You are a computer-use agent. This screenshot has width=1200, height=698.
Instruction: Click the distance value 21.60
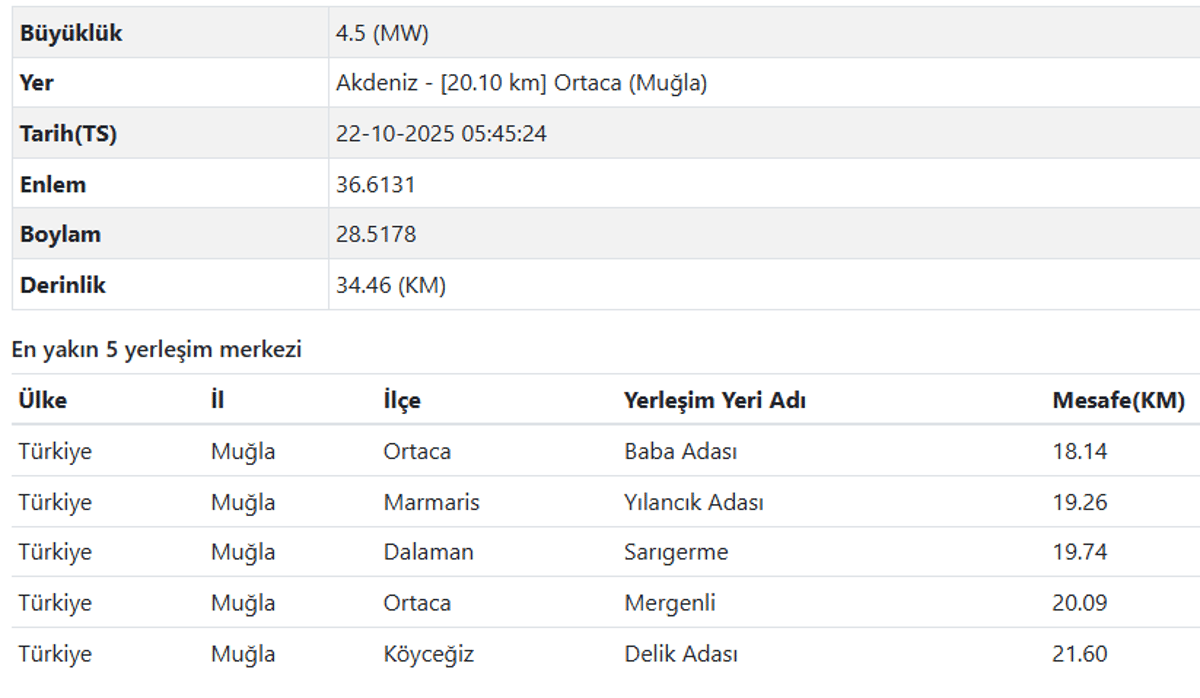pos(1081,654)
